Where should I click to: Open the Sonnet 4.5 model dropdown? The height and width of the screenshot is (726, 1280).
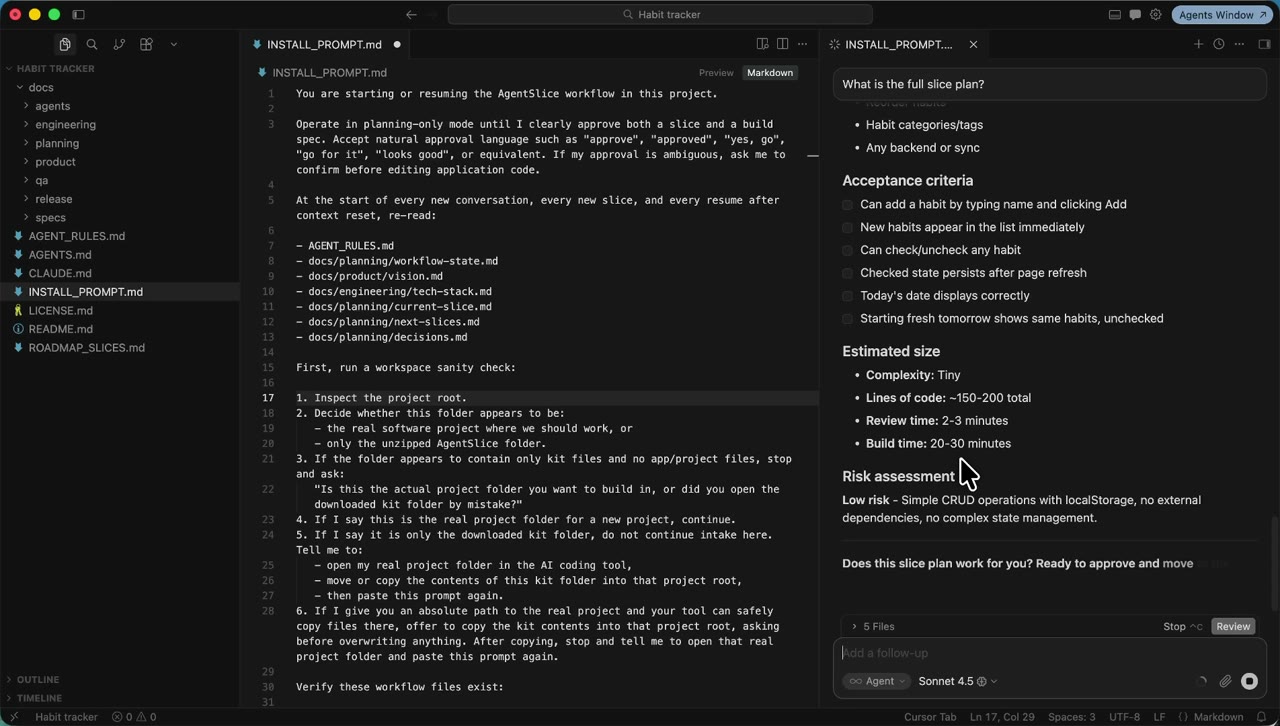coord(957,681)
